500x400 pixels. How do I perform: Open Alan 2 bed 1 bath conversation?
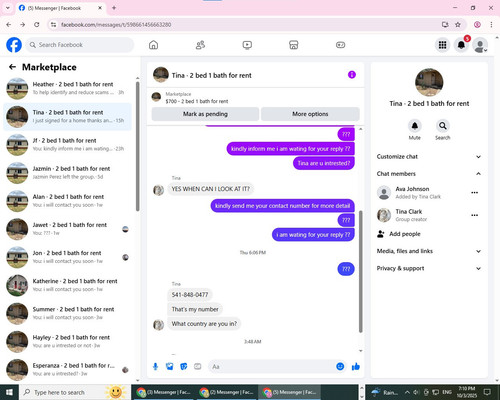[x=67, y=201]
